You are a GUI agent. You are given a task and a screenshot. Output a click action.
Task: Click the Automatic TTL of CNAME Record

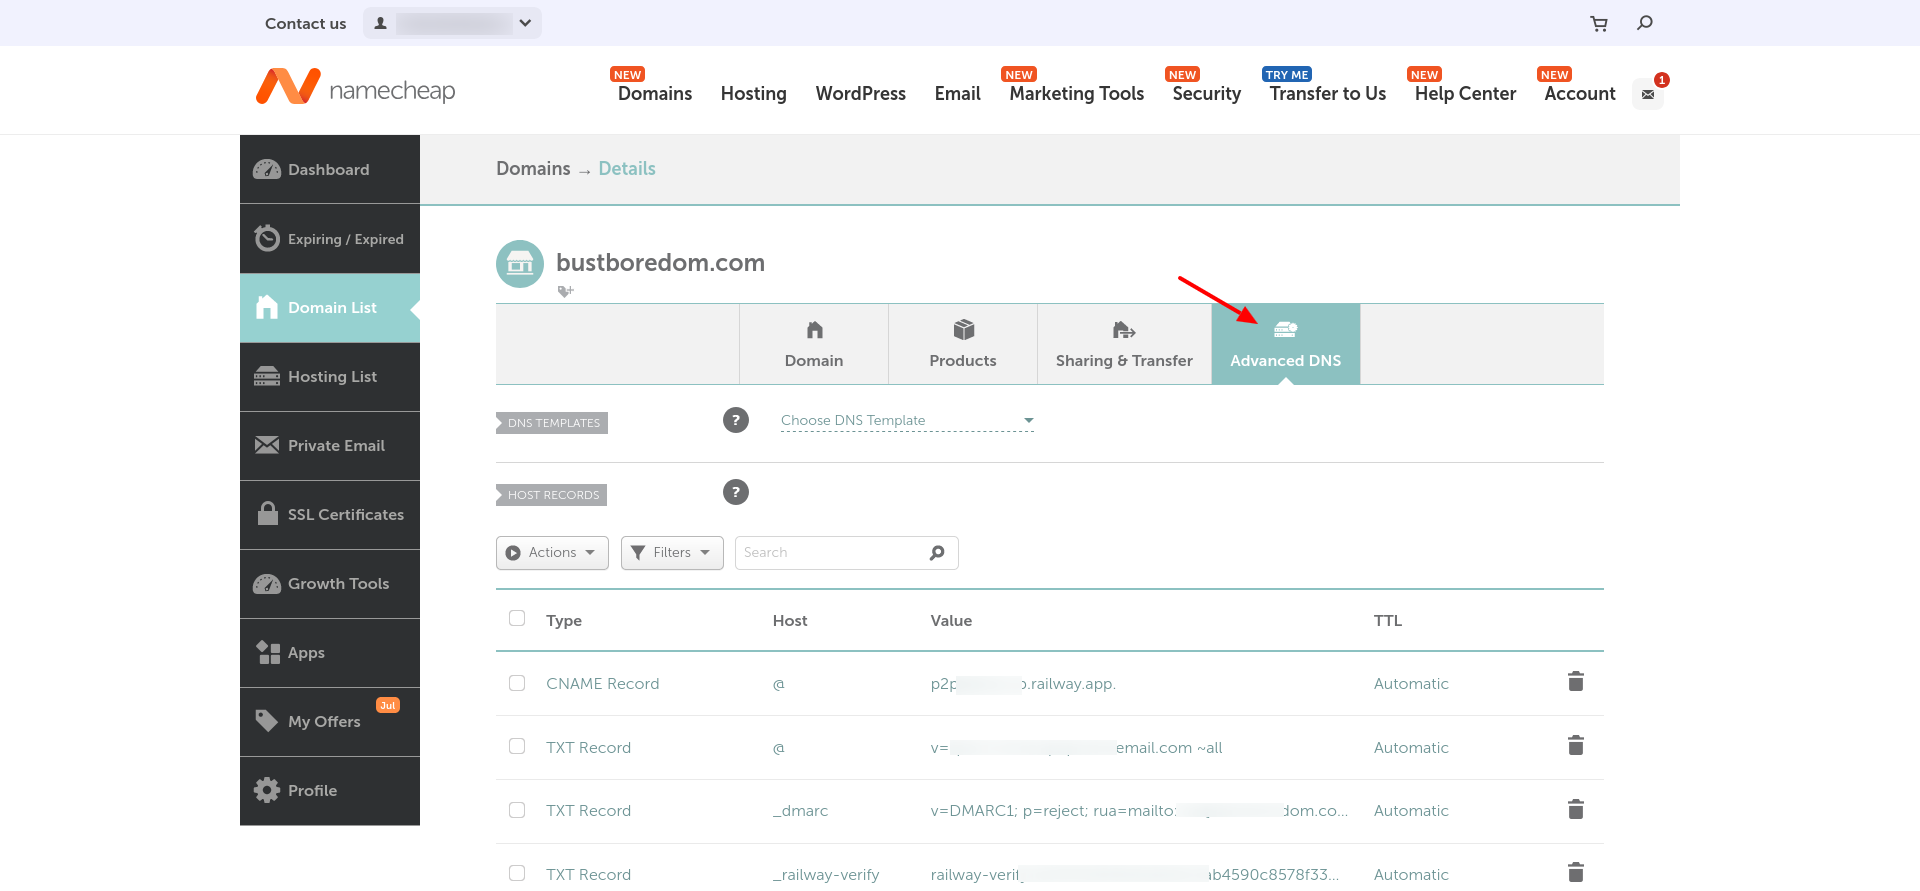click(x=1411, y=683)
